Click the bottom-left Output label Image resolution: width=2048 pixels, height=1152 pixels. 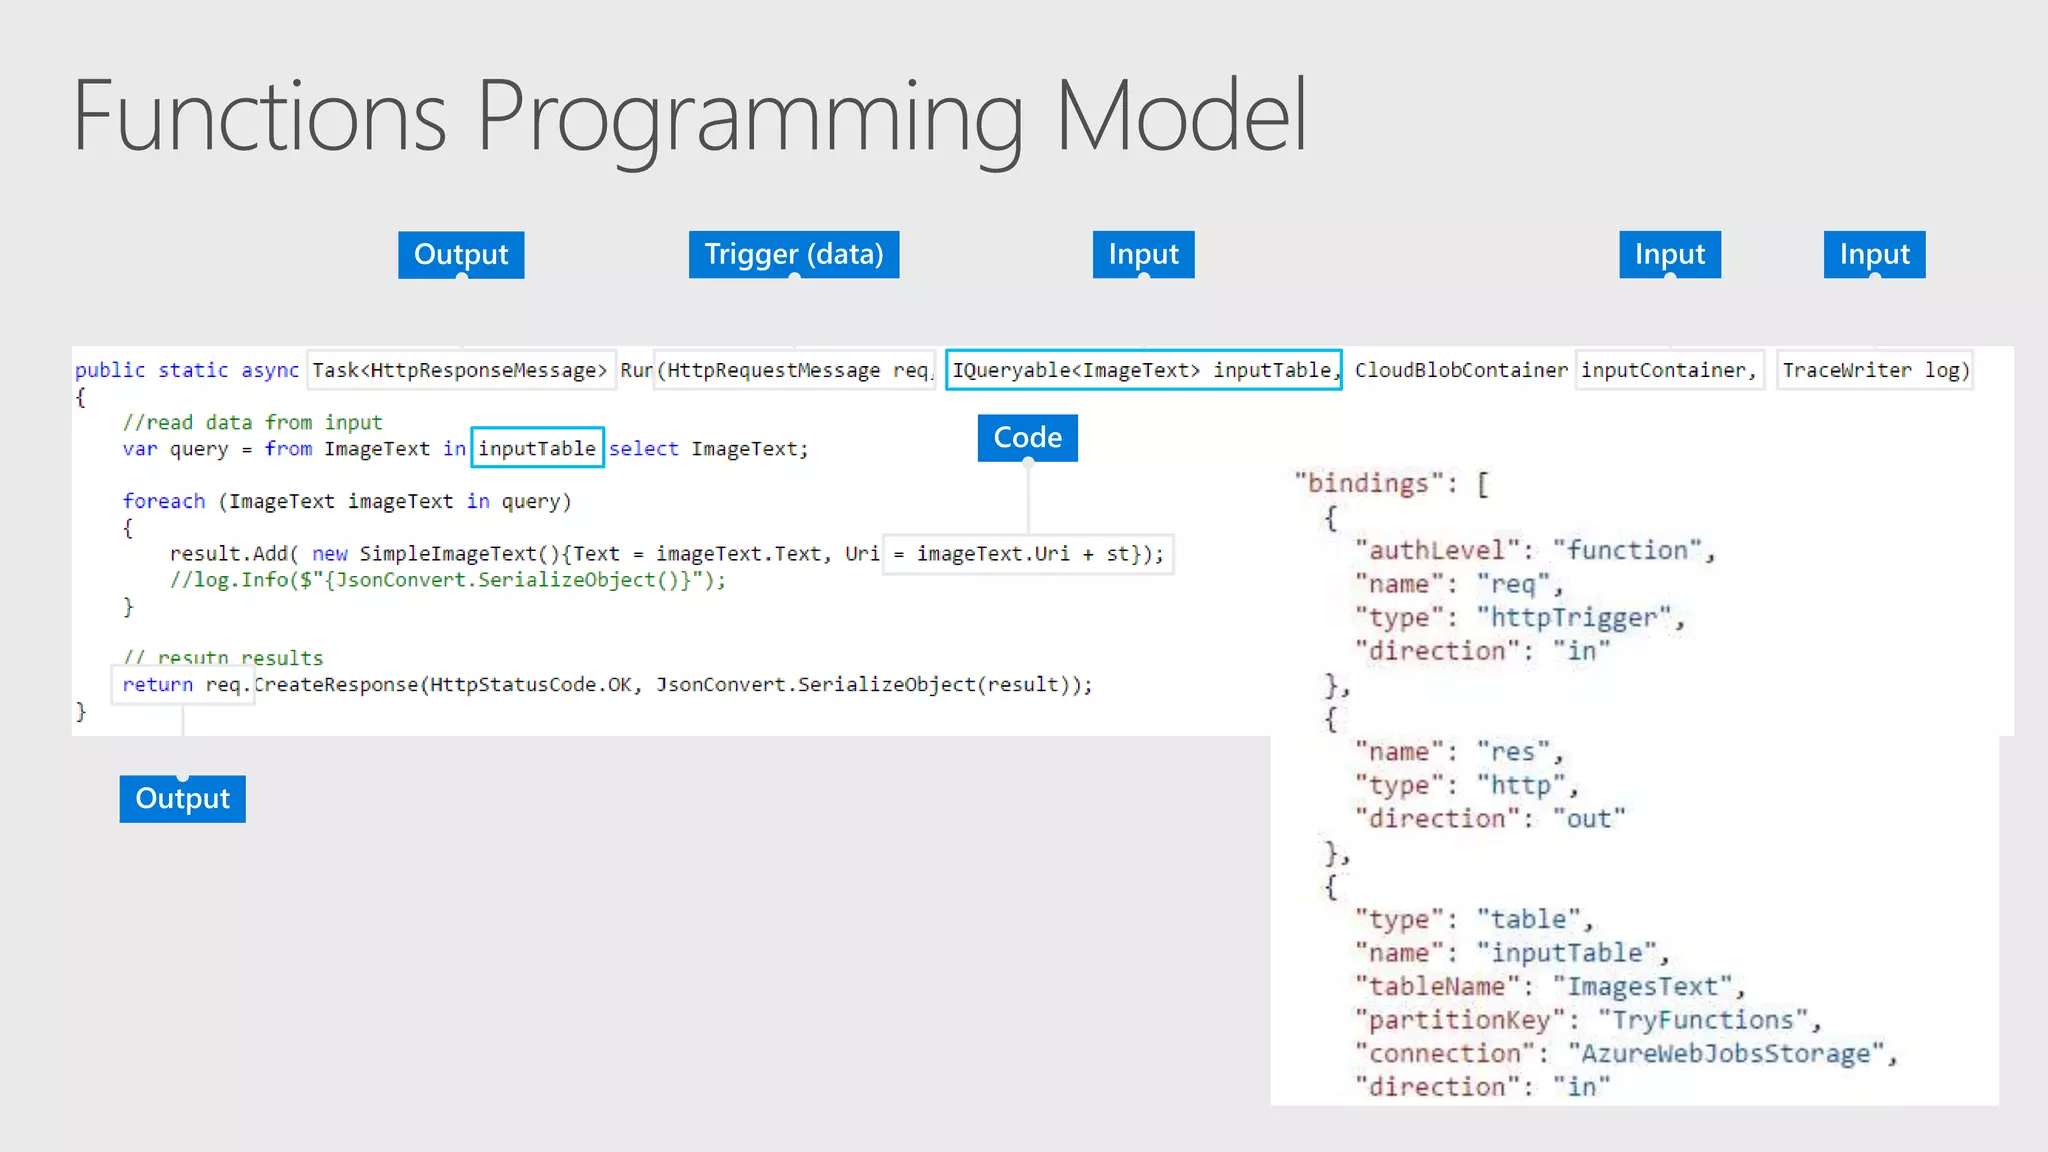[182, 798]
